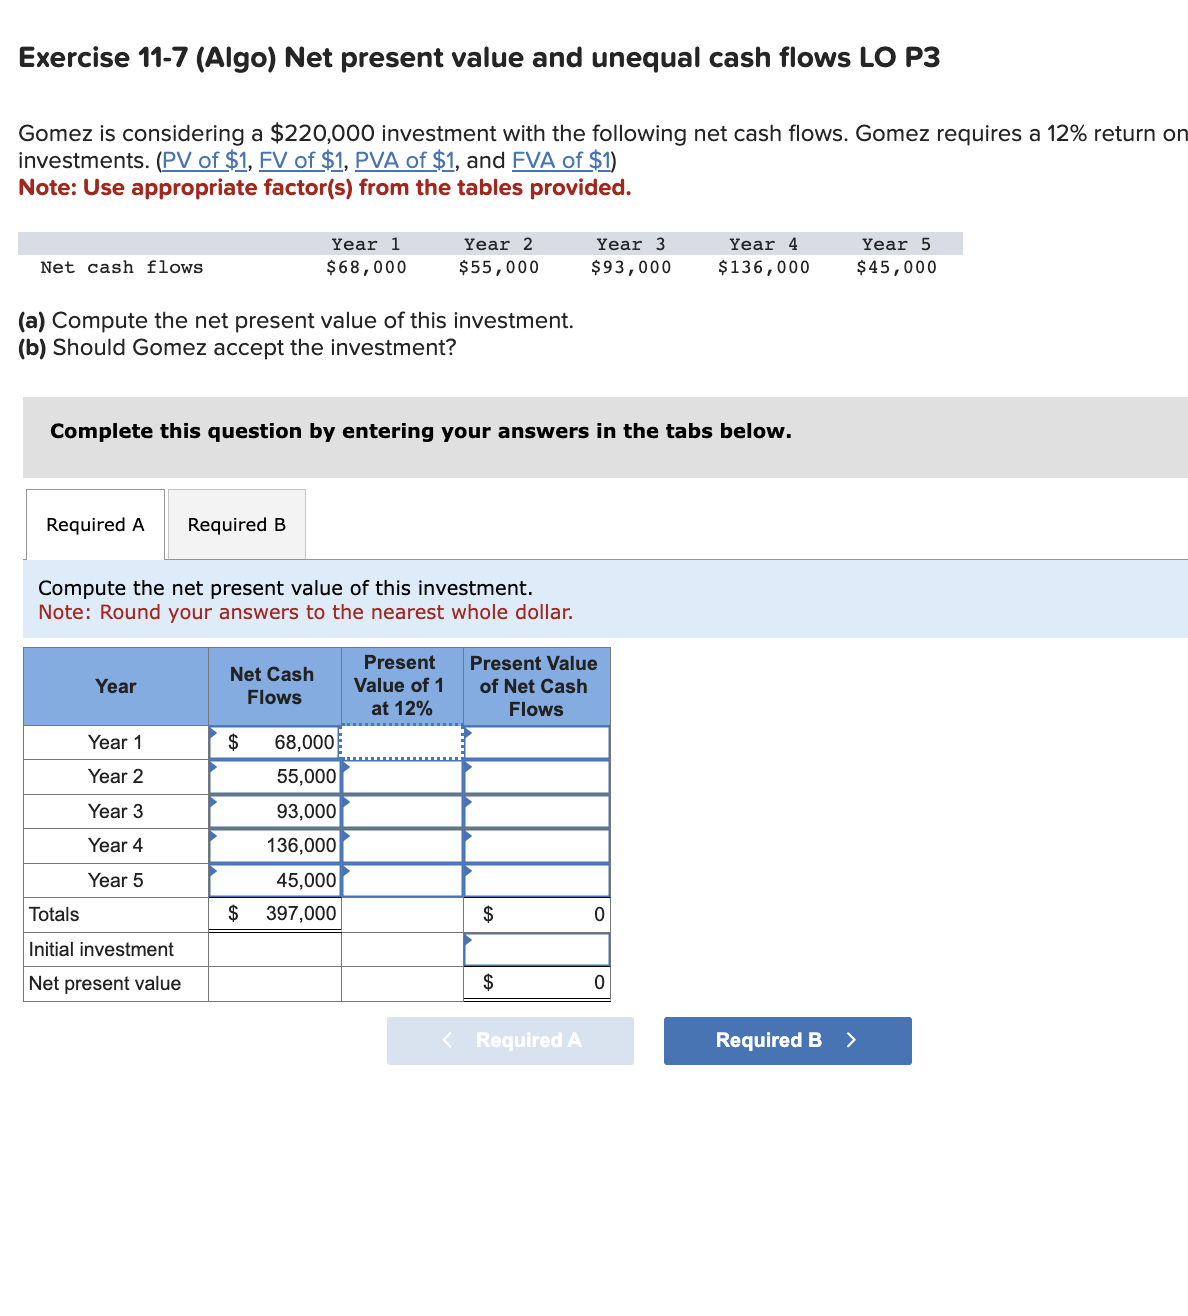1188x1316 pixels.
Task: Click the Net present value result cell
Action: [x=537, y=983]
